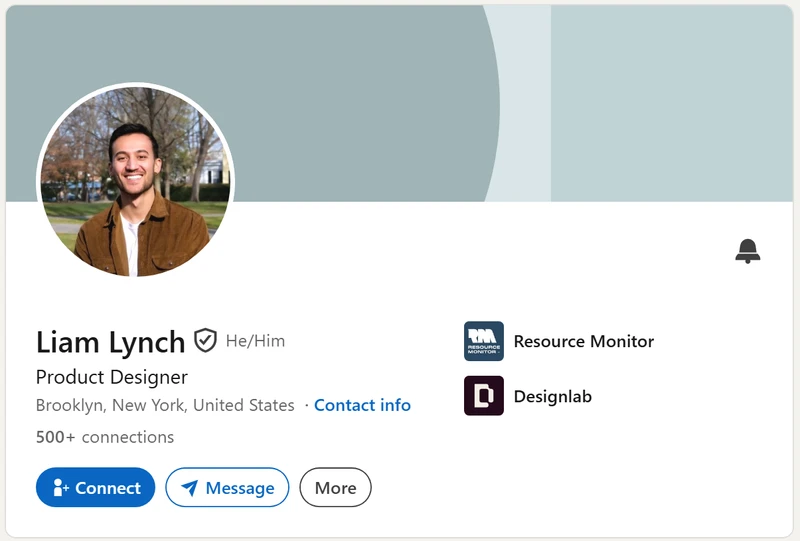The height and width of the screenshot is (541, 800).
Task: Open the More options menu
Action: click(x=335, y=487)
